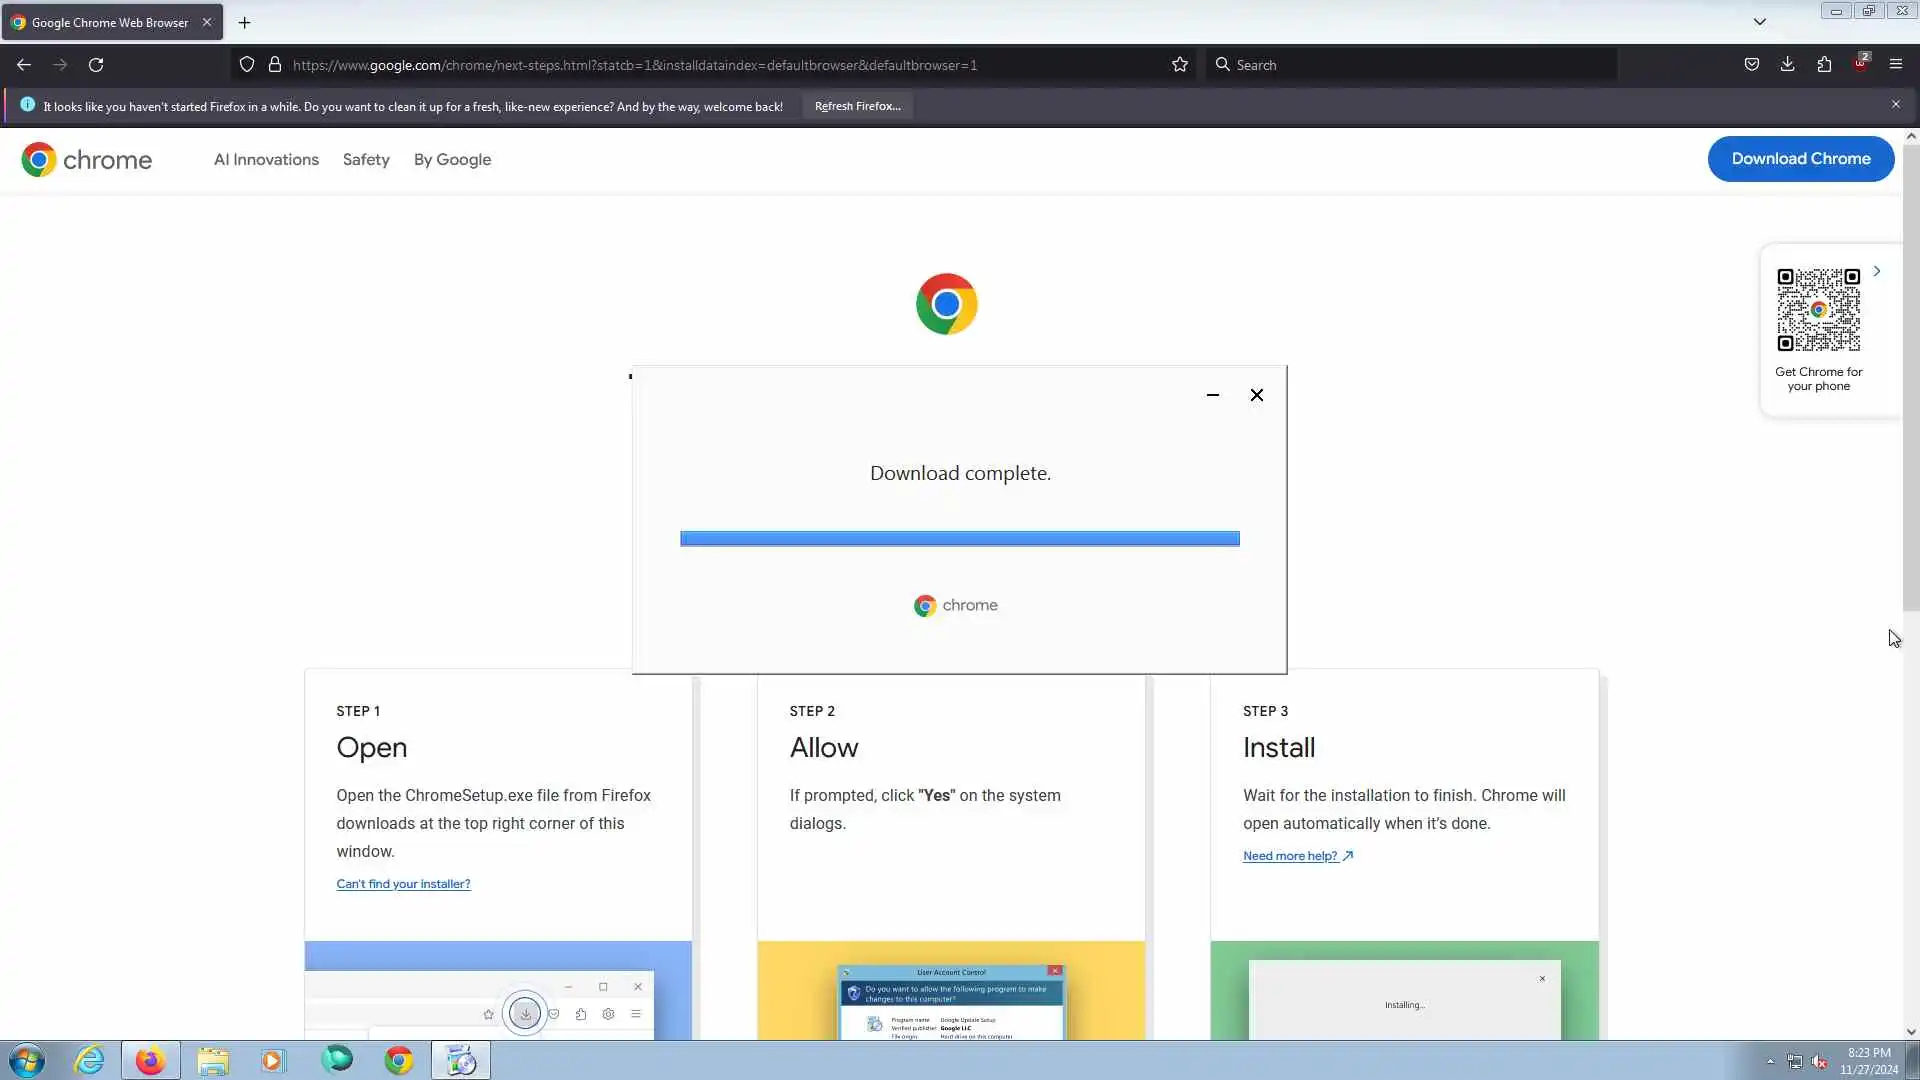Click the blue download progress bar
This screenshot has width=1920, height=1080.
point(959,539)
